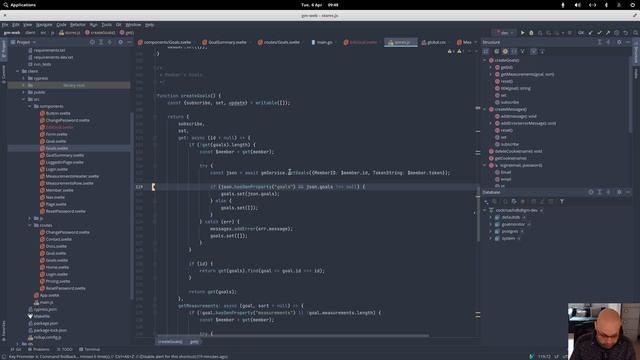
Task: Expand the public folder in project tree
Action: click(x=23, y=92)
